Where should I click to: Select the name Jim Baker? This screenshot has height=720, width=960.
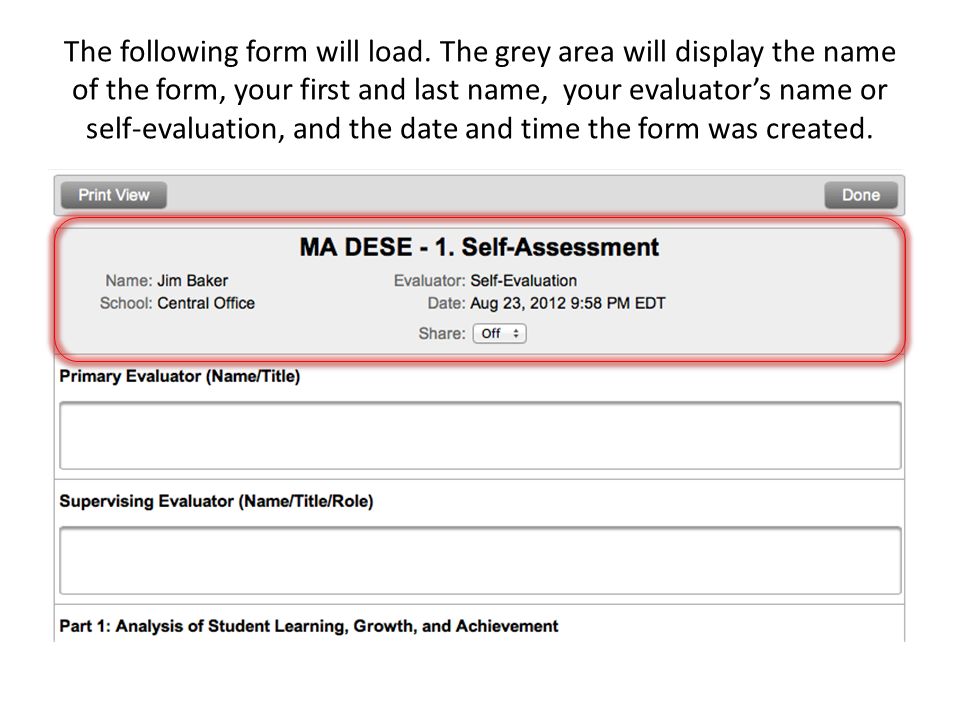point(192,281)
